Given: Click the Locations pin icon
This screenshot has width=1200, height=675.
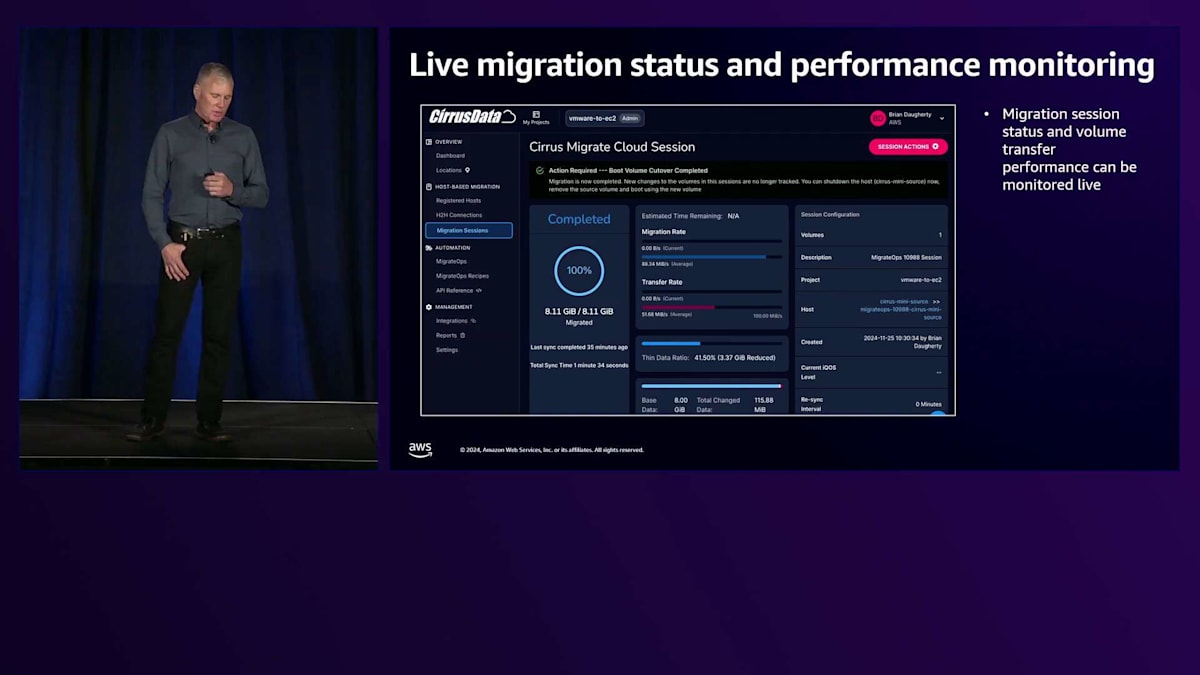Looking at the screenshot, I should pyautogui.click(x=467, y=170).
